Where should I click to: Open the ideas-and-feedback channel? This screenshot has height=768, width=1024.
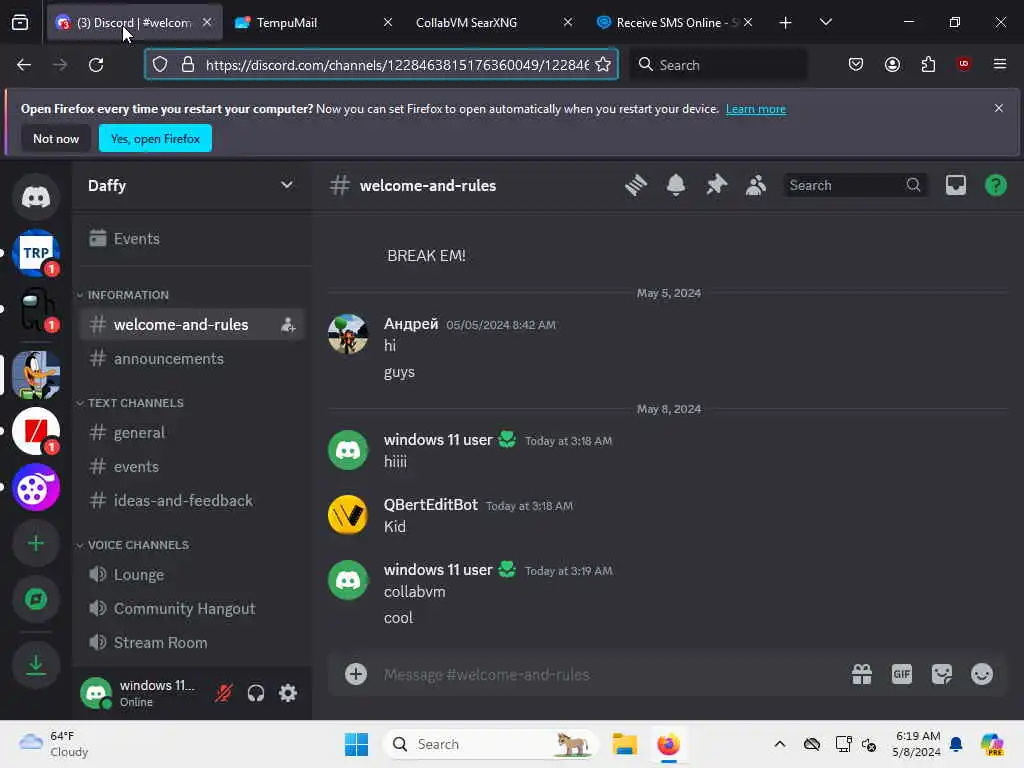coord(192,500)
